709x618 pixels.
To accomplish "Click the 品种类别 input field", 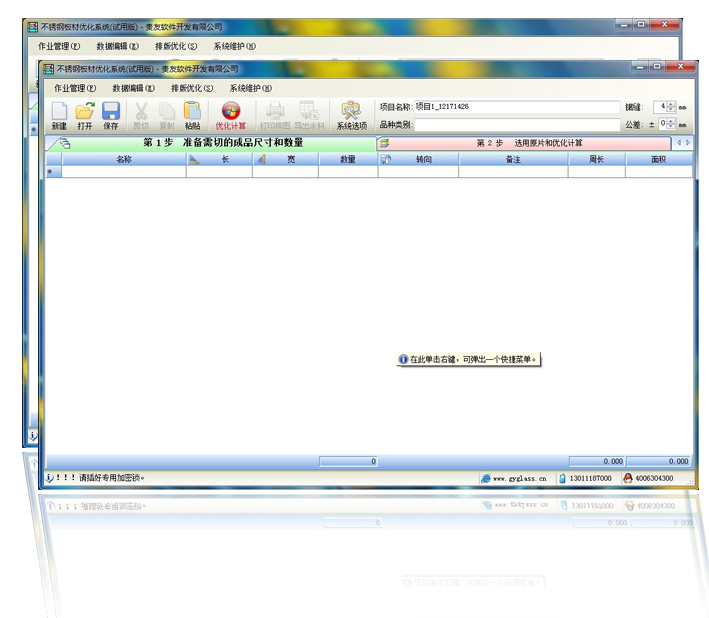I will 517,125.
